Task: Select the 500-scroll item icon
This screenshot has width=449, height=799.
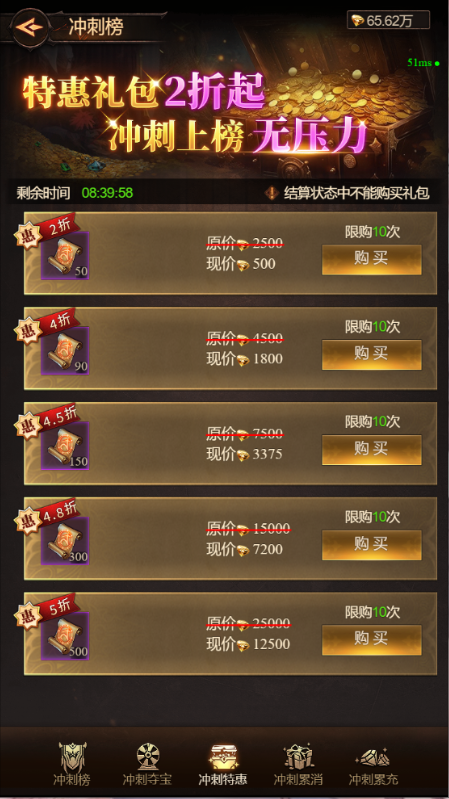Action: [65, 636]
